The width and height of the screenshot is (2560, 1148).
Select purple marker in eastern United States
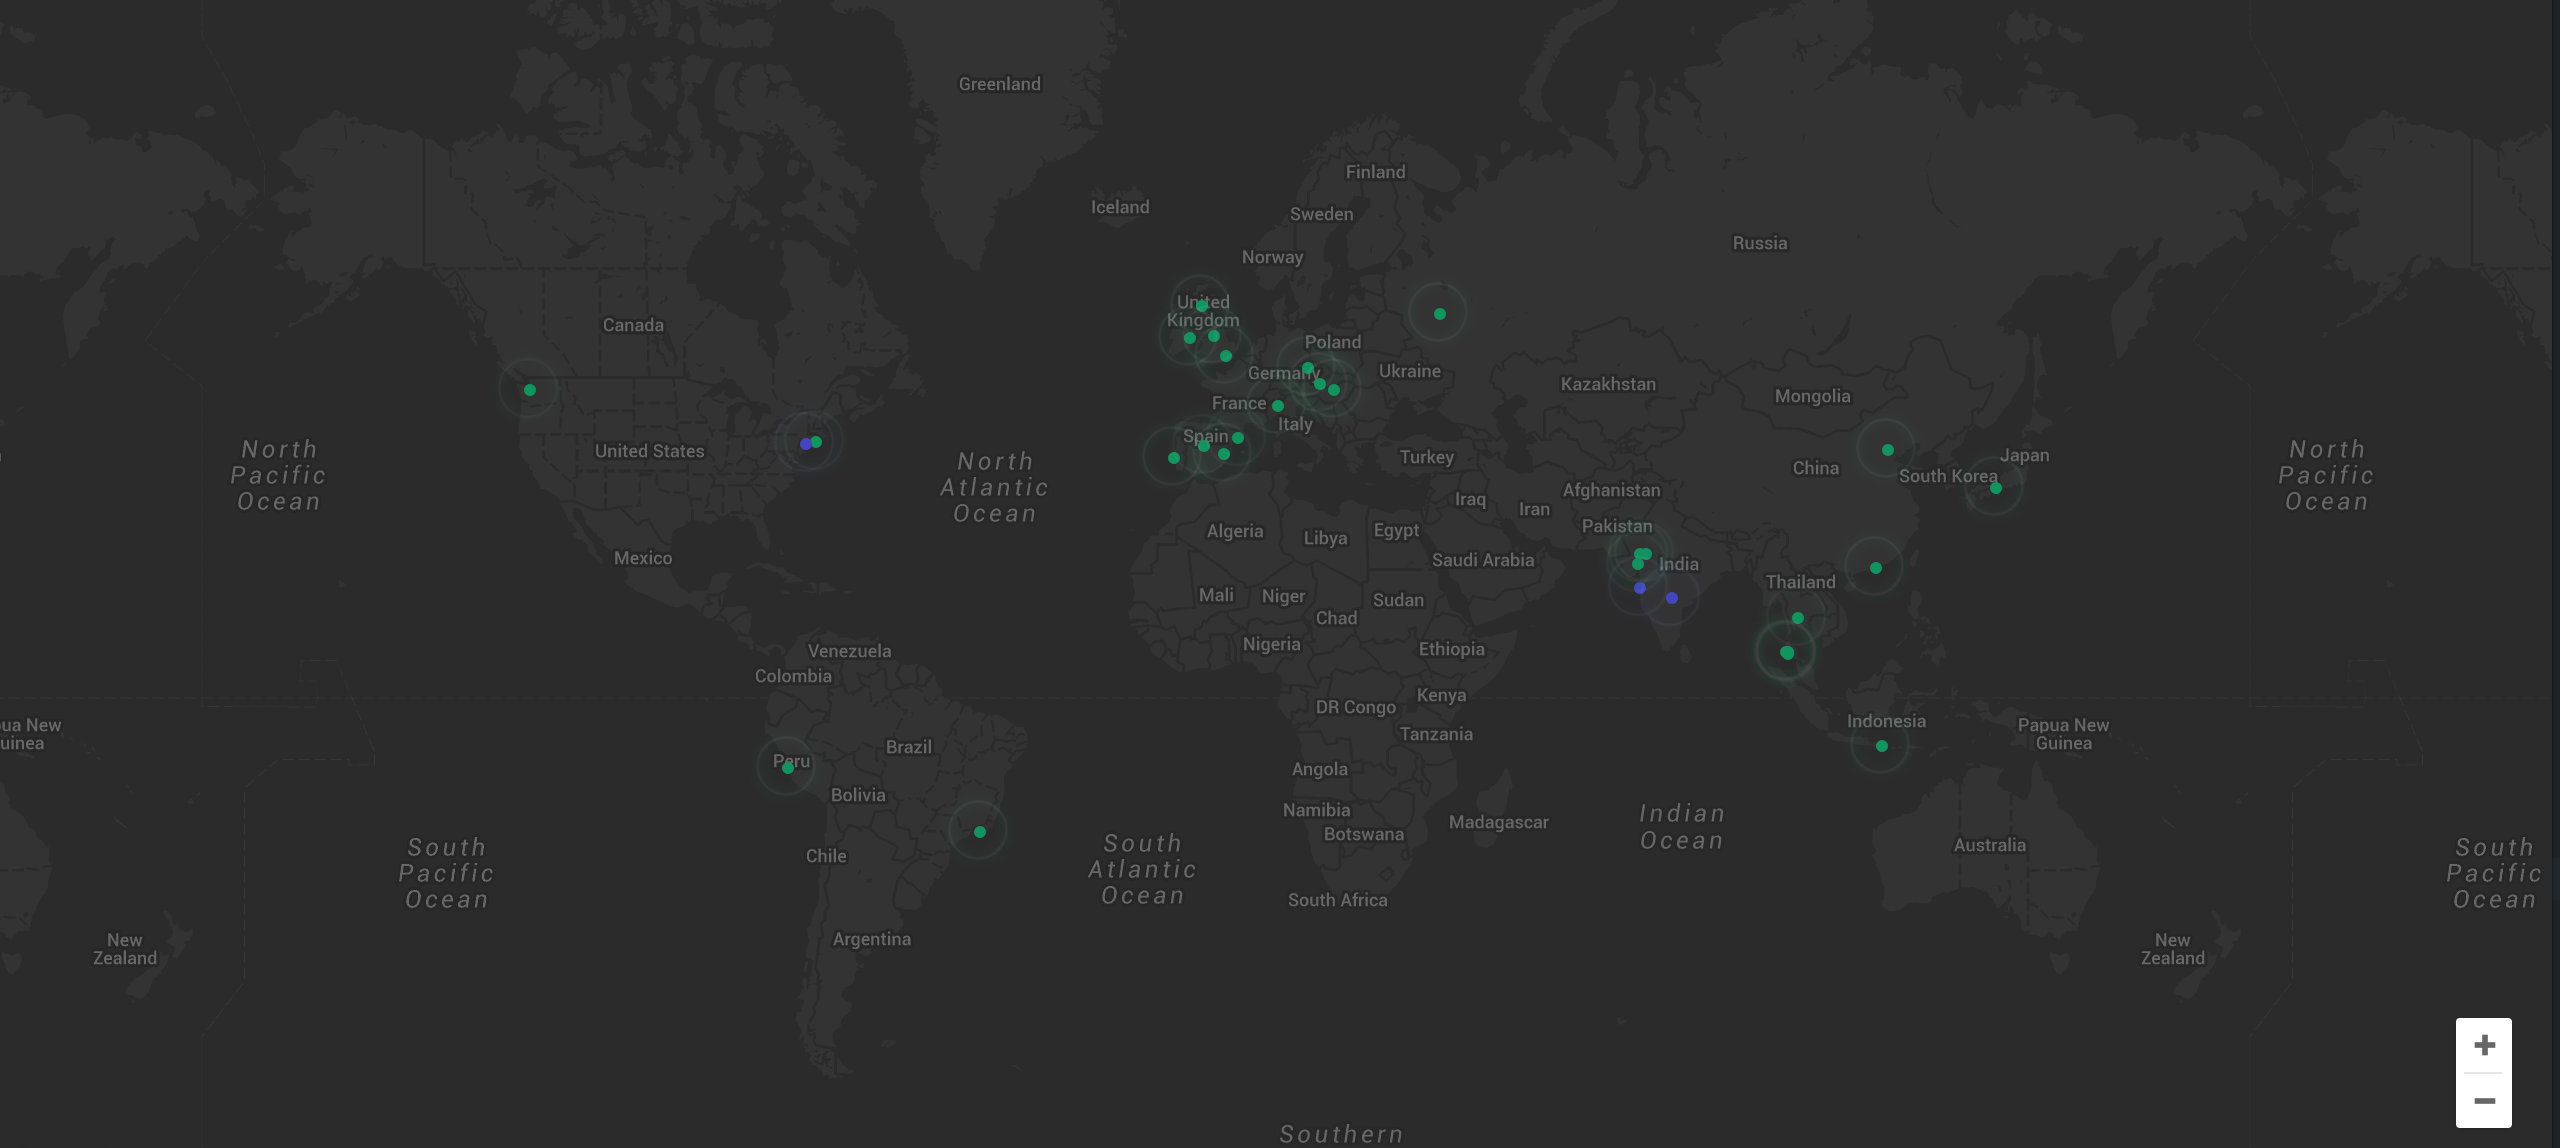(806, 444)
